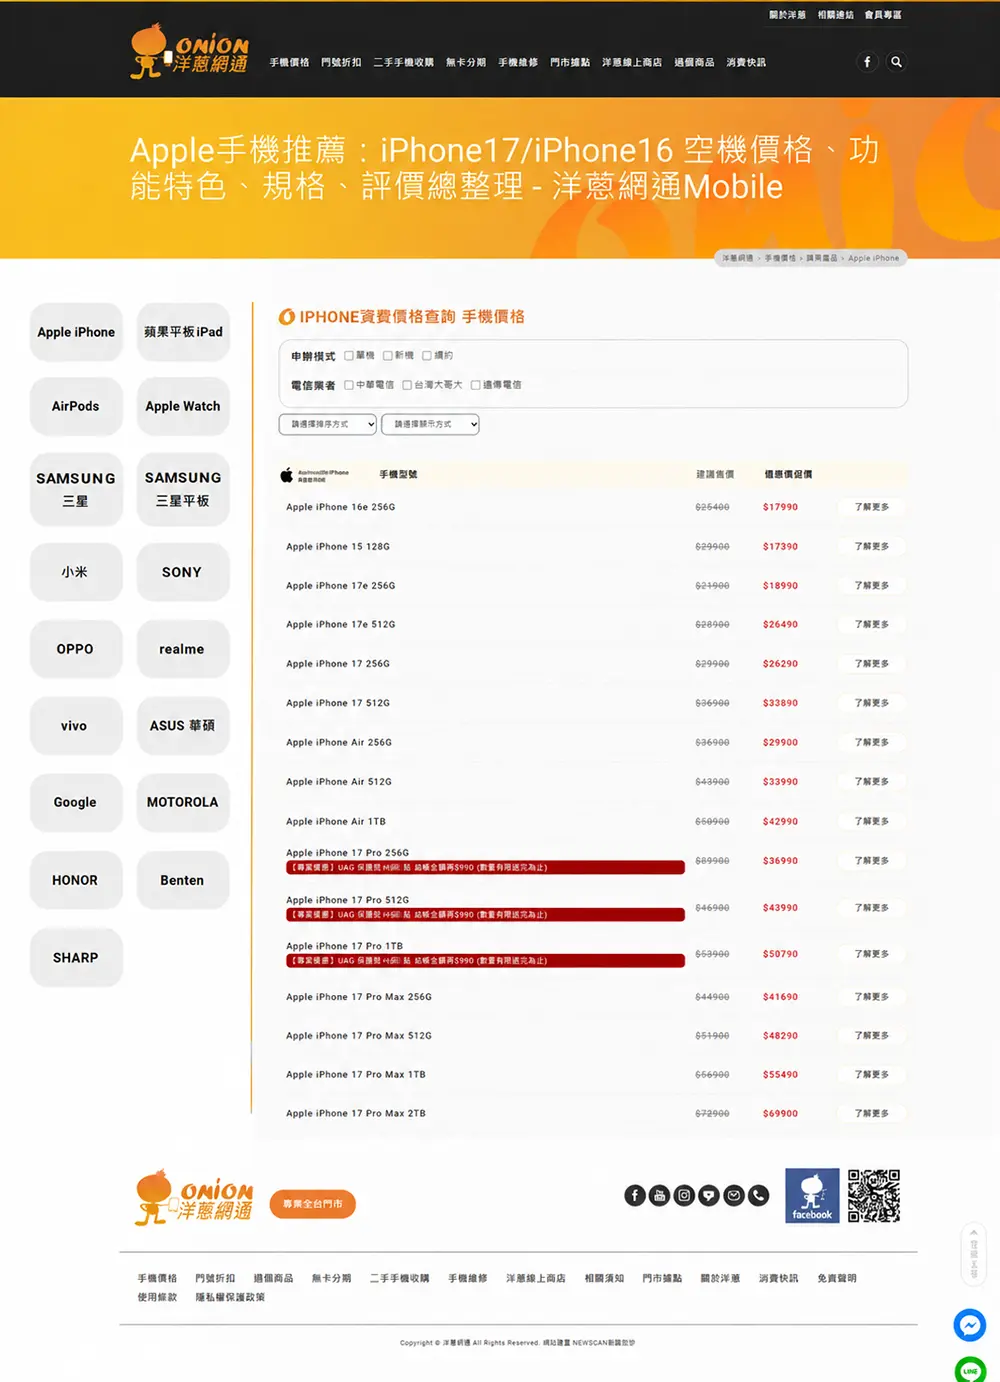Click the footer chat bubble round icon
Screen dimensions: 1000x1382
[709, 1195]
